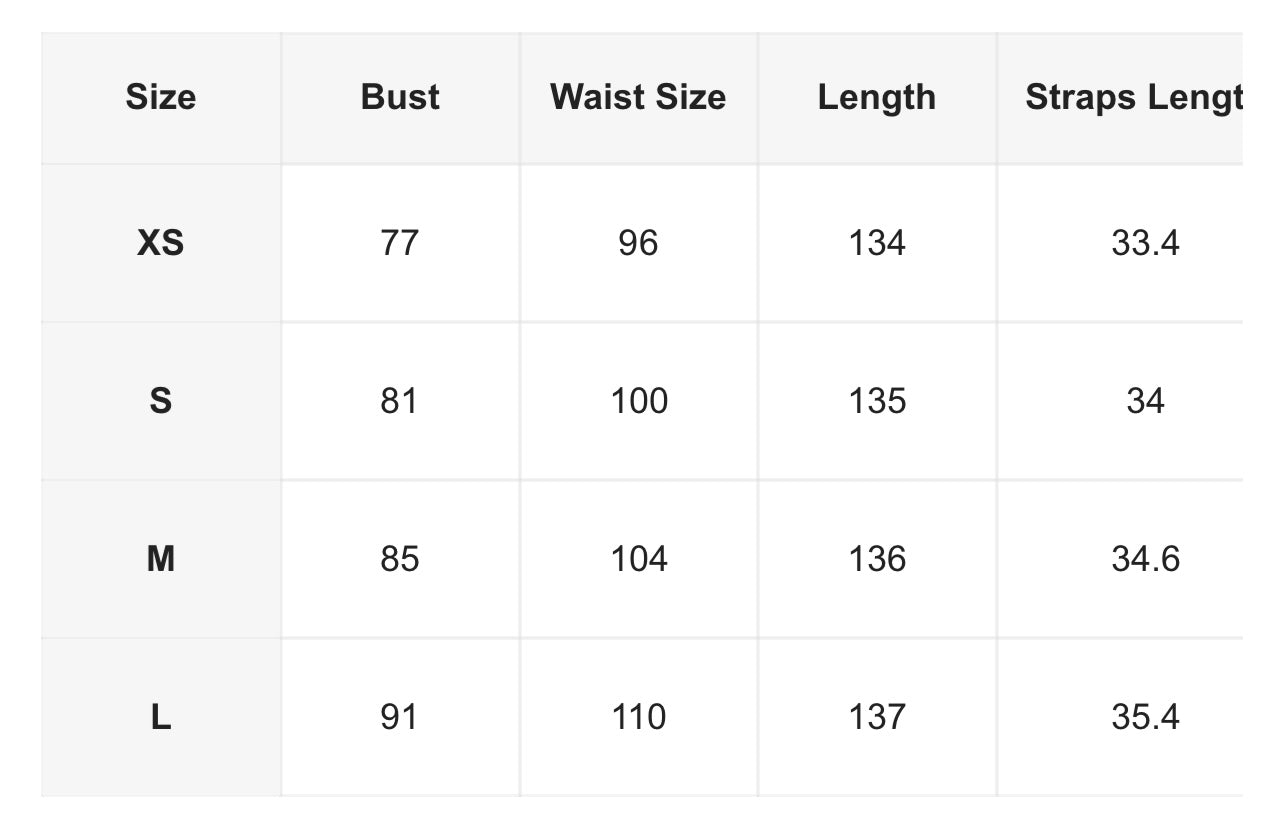Click the XS length value 134
1284x831 pixels.
coord(877,243)
